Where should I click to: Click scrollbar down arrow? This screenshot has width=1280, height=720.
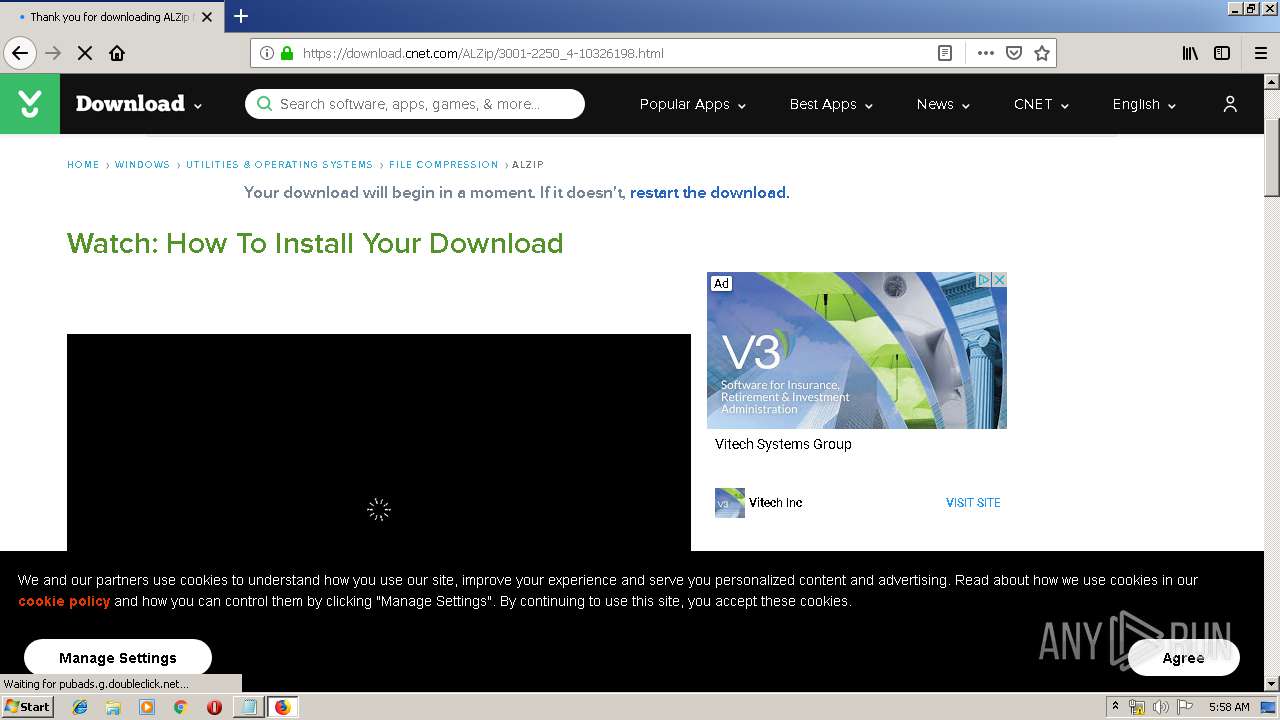point(1272,684)
